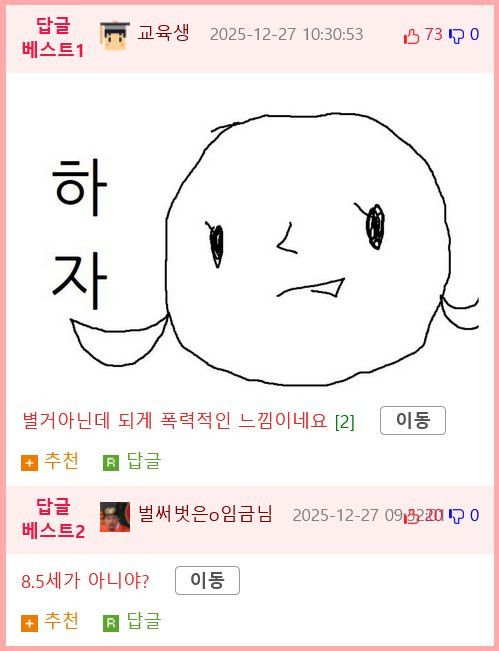Open 벌써벗은o임금님 profile avatar
The width and height of the screenshot is (499, 651).
click(x=115, y=516)
